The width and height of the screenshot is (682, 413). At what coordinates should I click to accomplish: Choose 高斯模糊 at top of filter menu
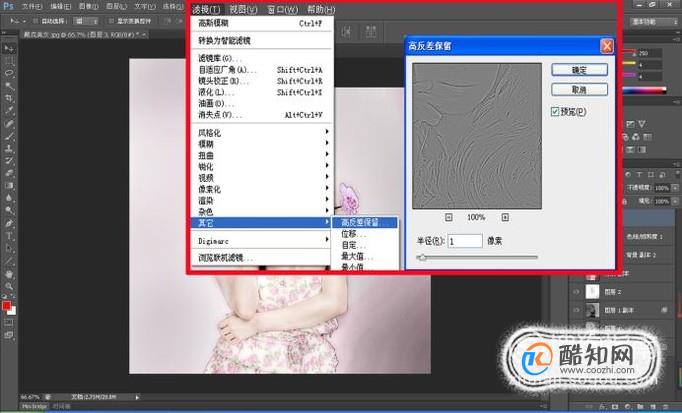(x=261, y=23)
